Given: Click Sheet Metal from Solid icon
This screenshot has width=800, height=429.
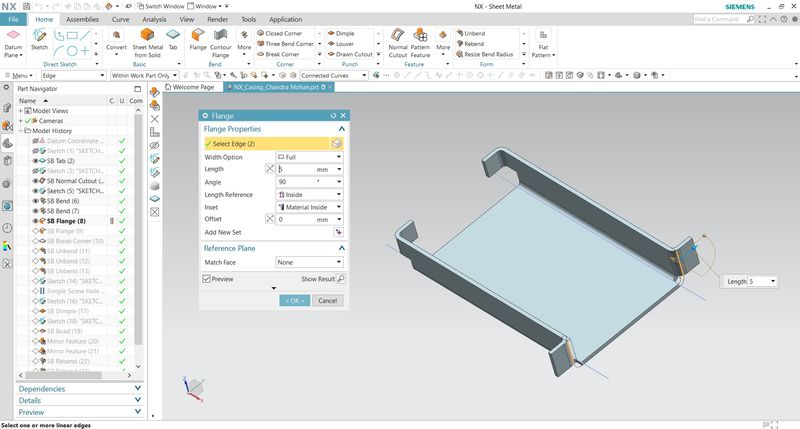Looking at the screenshot, I should [x=147, y=35].
